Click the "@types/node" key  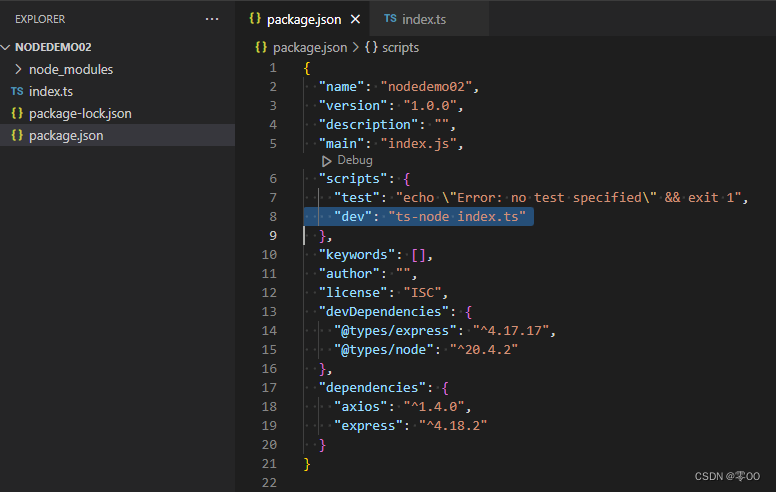point(384,349)
